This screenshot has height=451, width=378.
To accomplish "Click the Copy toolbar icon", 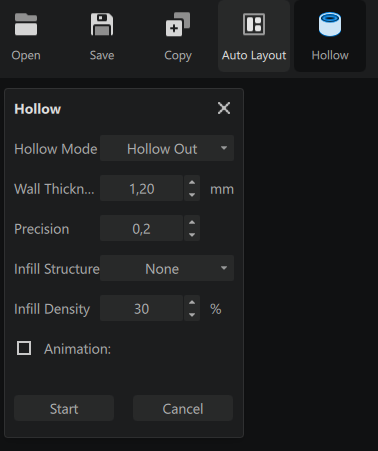I will (178, 24).
